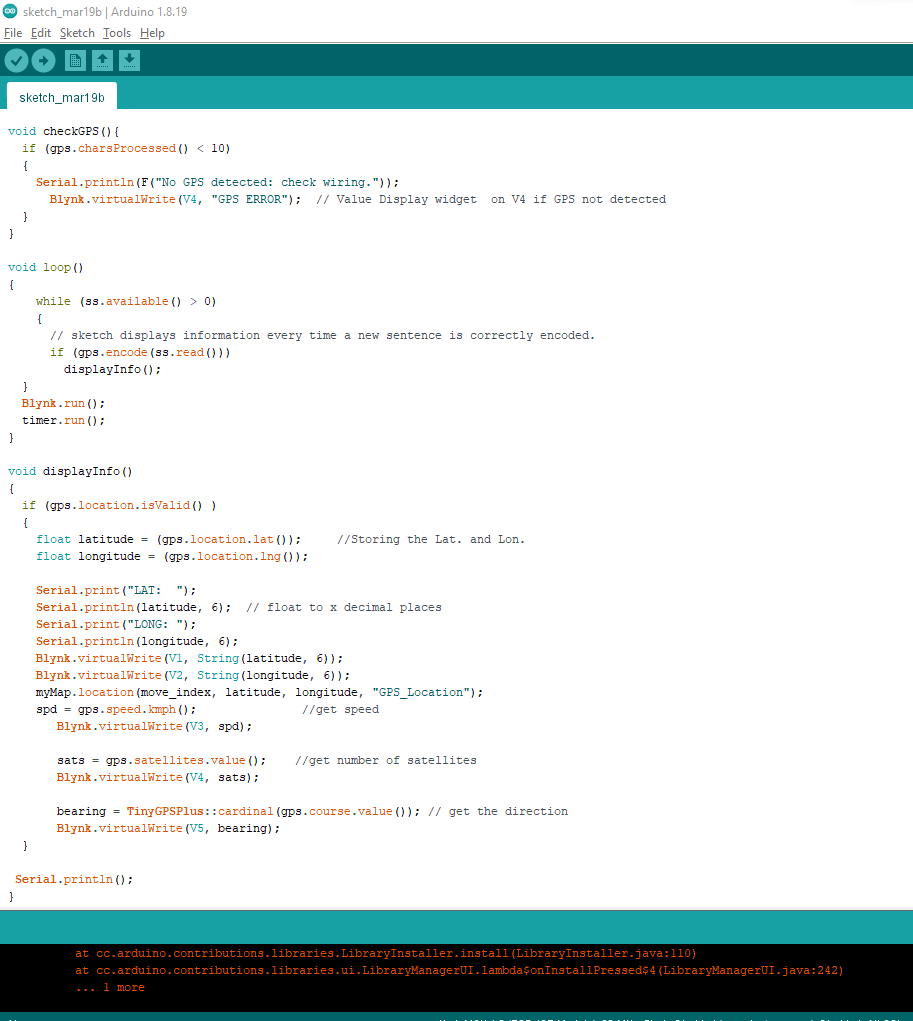Click the 'spd = gps.speed.kmph();' statement
This screenshot has width=913, height=1021.
[116, 710]
